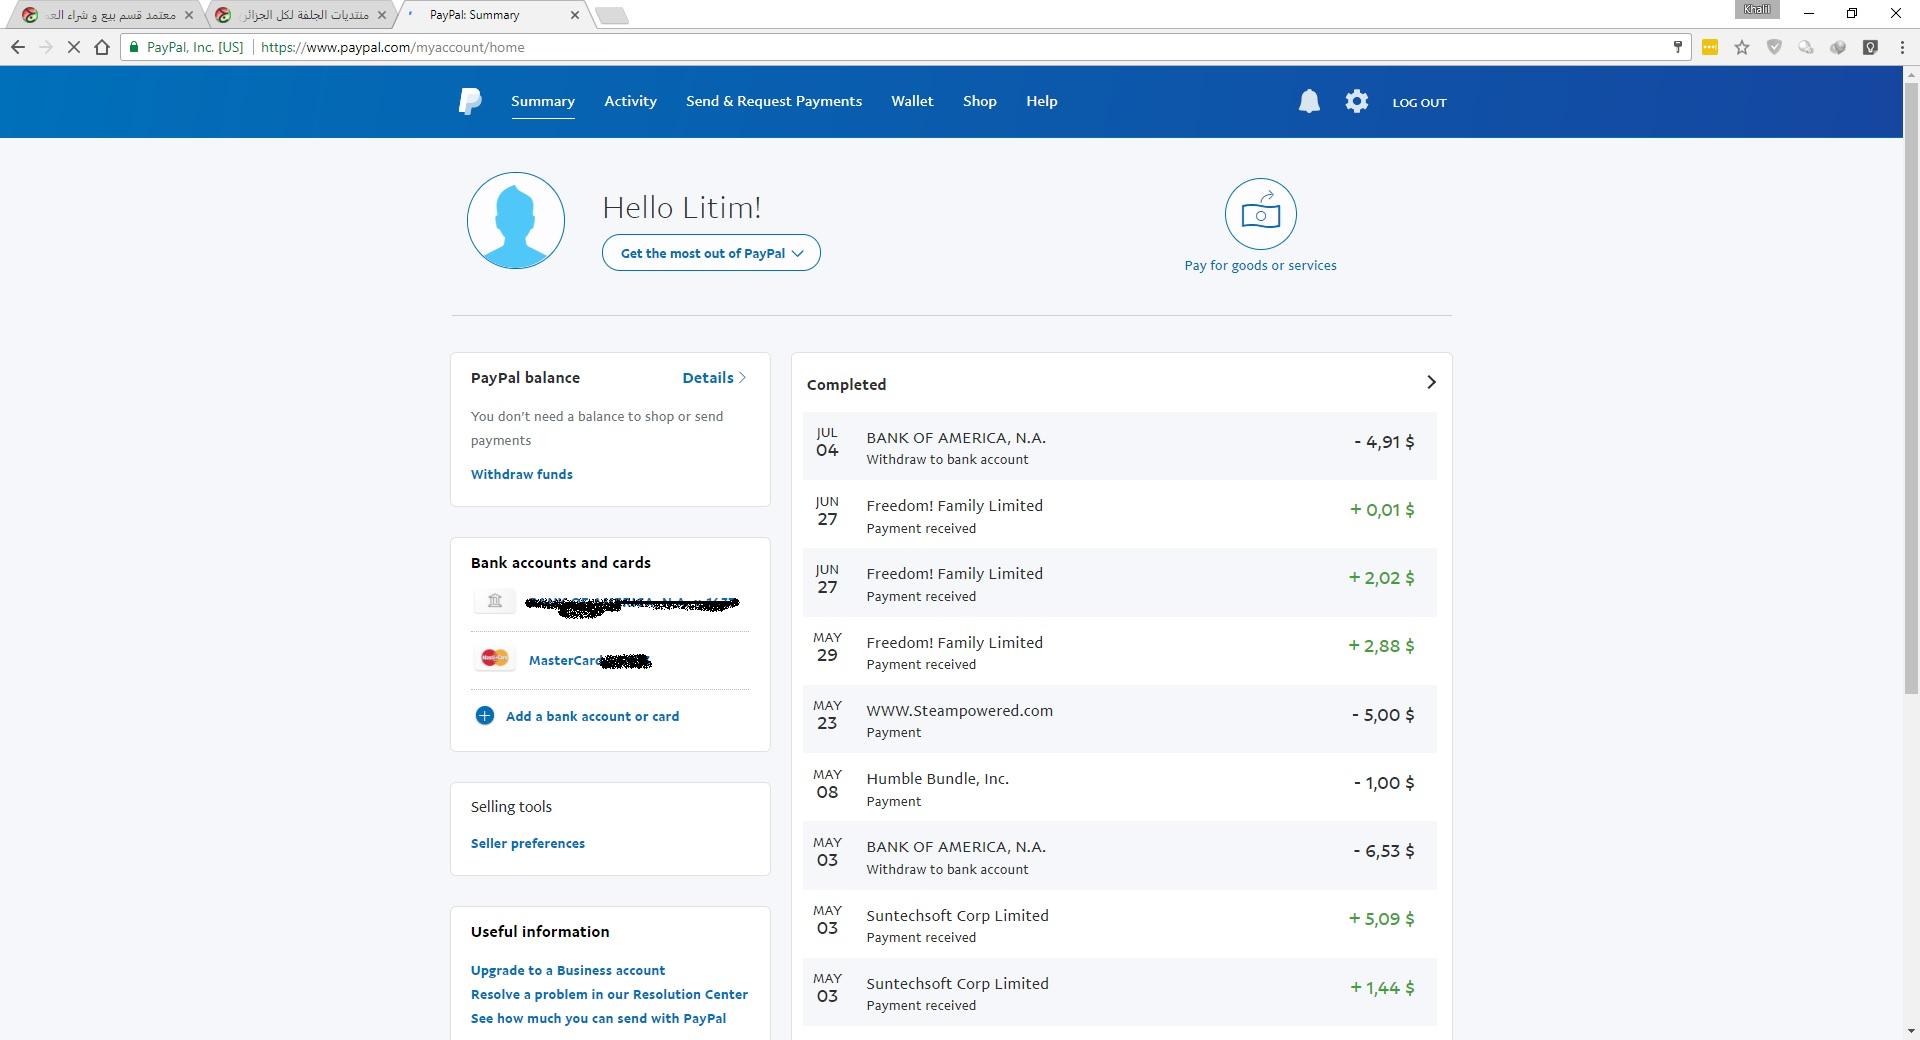1920x1040 pixels.
Task: Open PayPal balance Details
Action: pos(714,378)
